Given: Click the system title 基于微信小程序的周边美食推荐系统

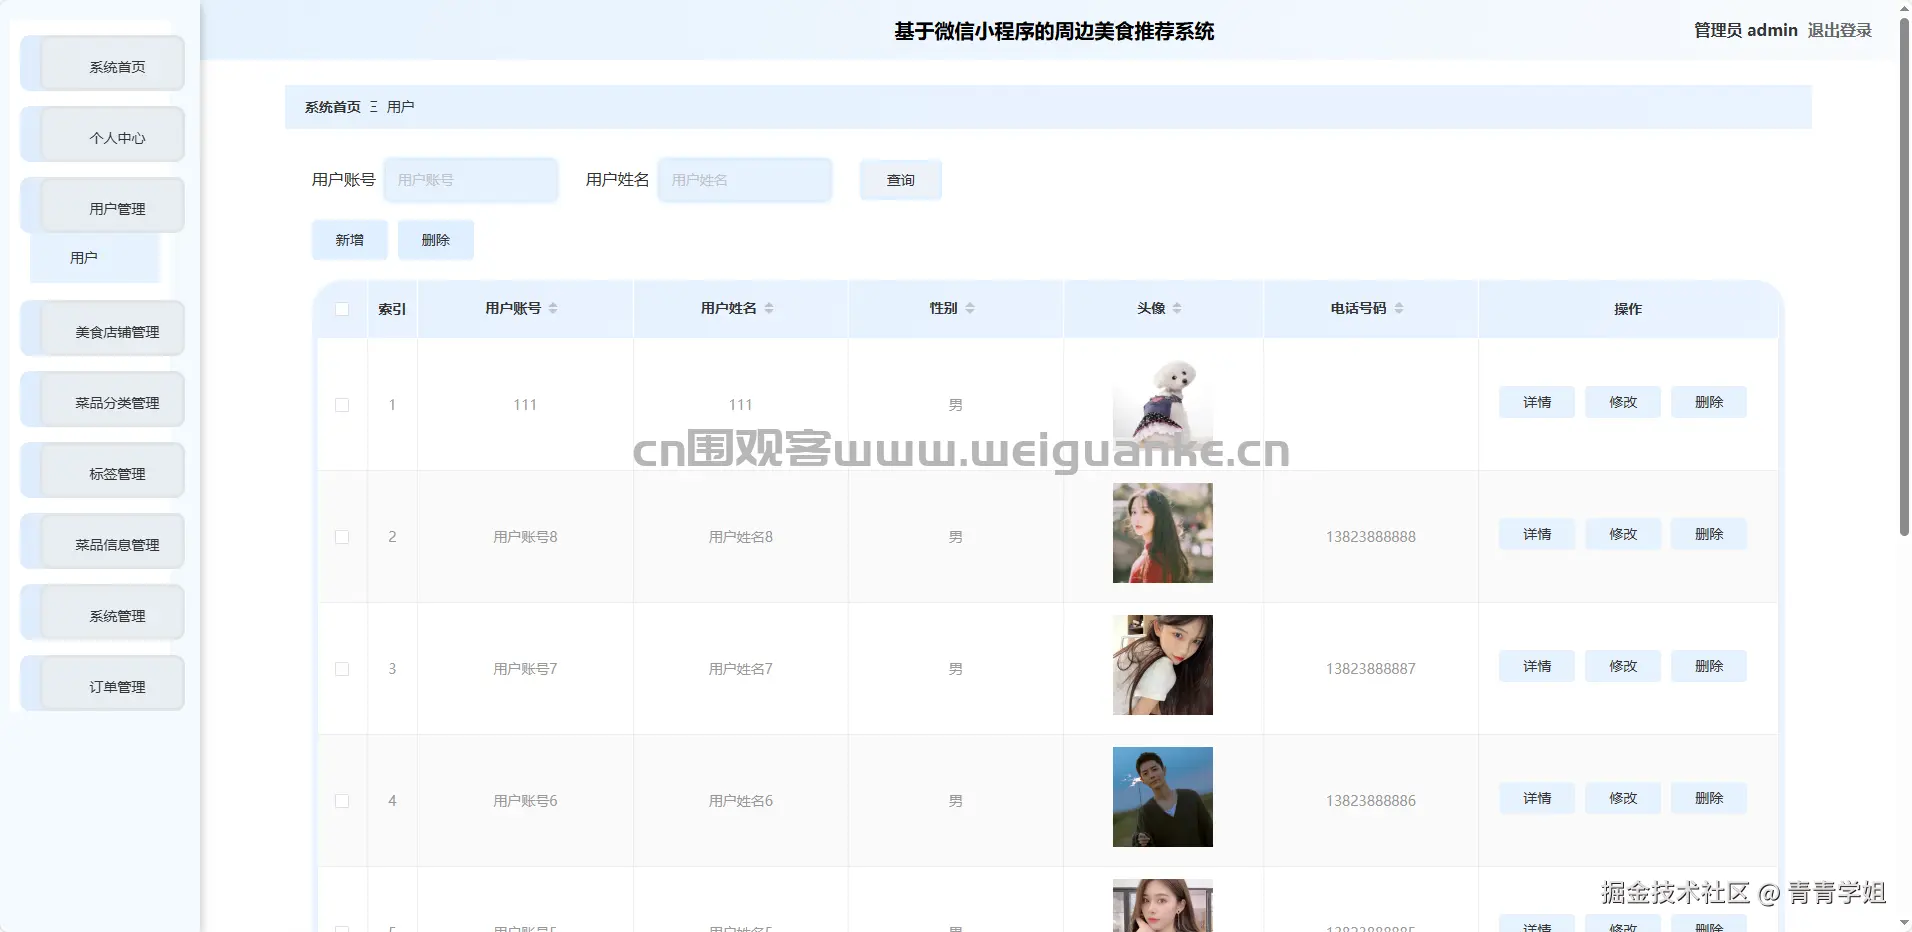Looking at the screenshot, I should (1054, 31).
